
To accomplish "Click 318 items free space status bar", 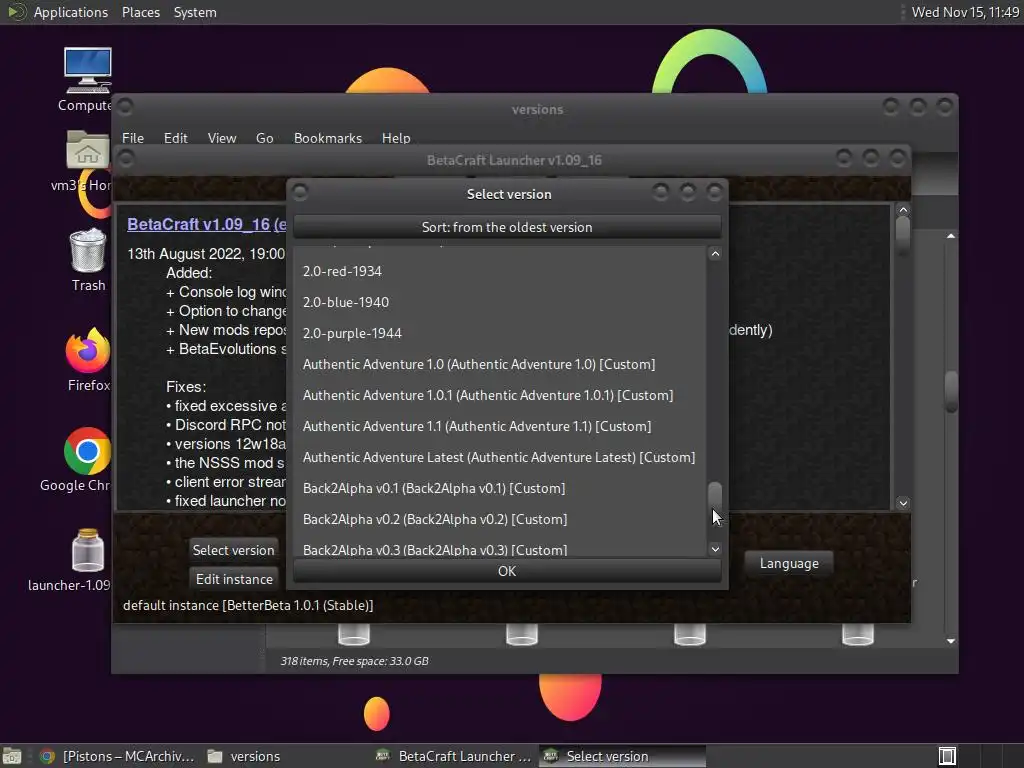I will click(355, 661).
